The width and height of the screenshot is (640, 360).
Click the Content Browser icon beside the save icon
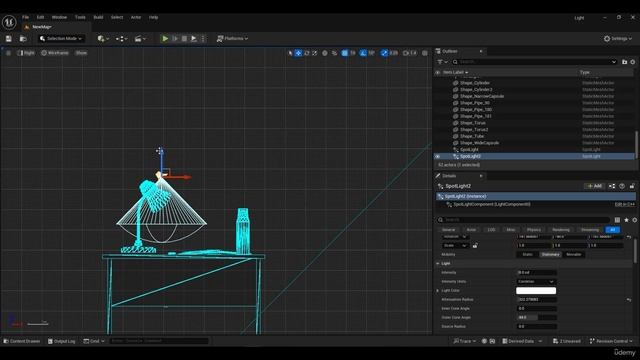pos(23,38)
